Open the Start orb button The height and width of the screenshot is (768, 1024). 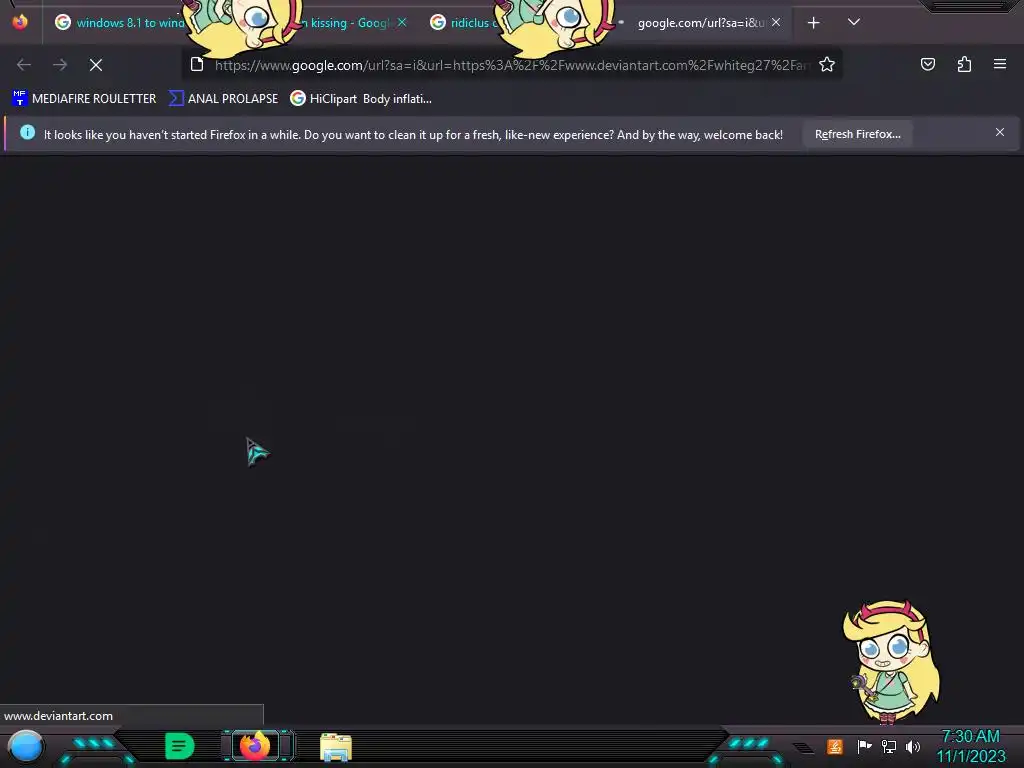pyautogui.click(x=26, y=746)
